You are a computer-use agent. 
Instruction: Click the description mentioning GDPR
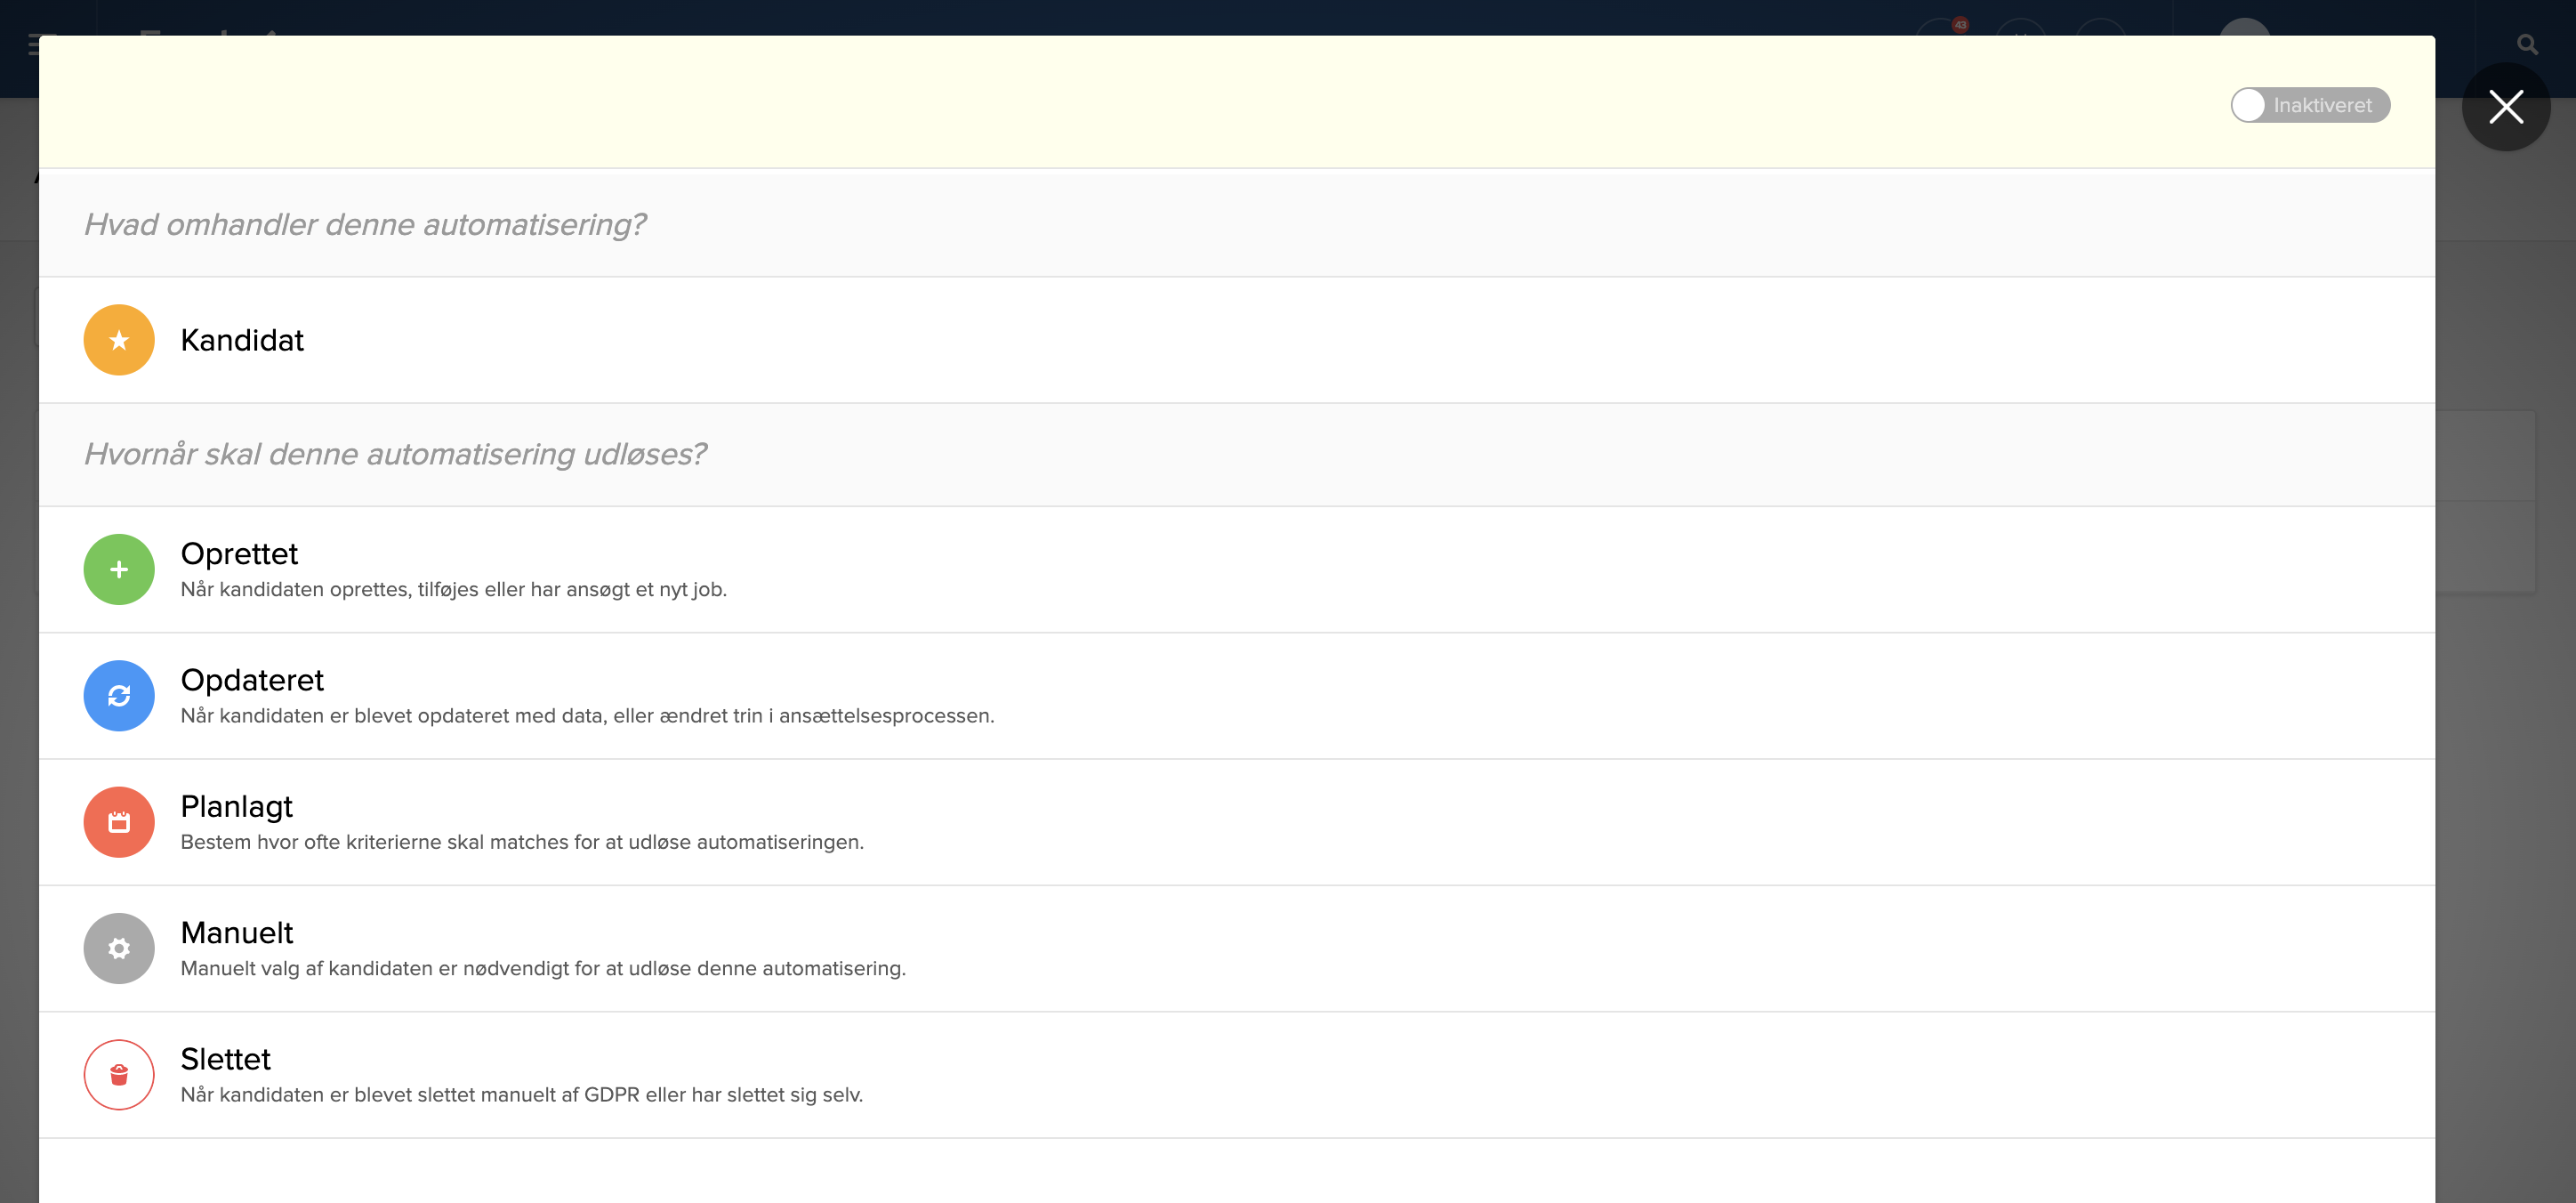tap(521, 1095)
